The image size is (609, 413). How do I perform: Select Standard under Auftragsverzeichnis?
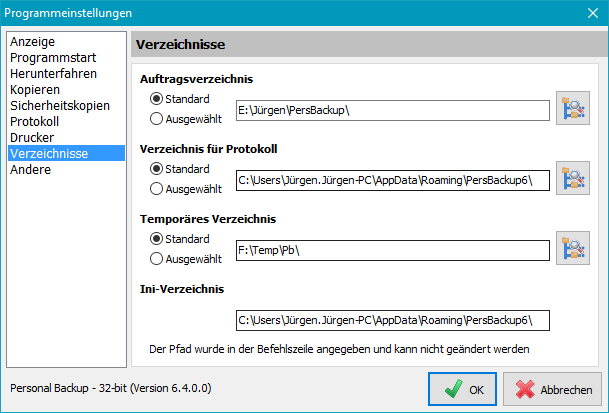point(179,99)
